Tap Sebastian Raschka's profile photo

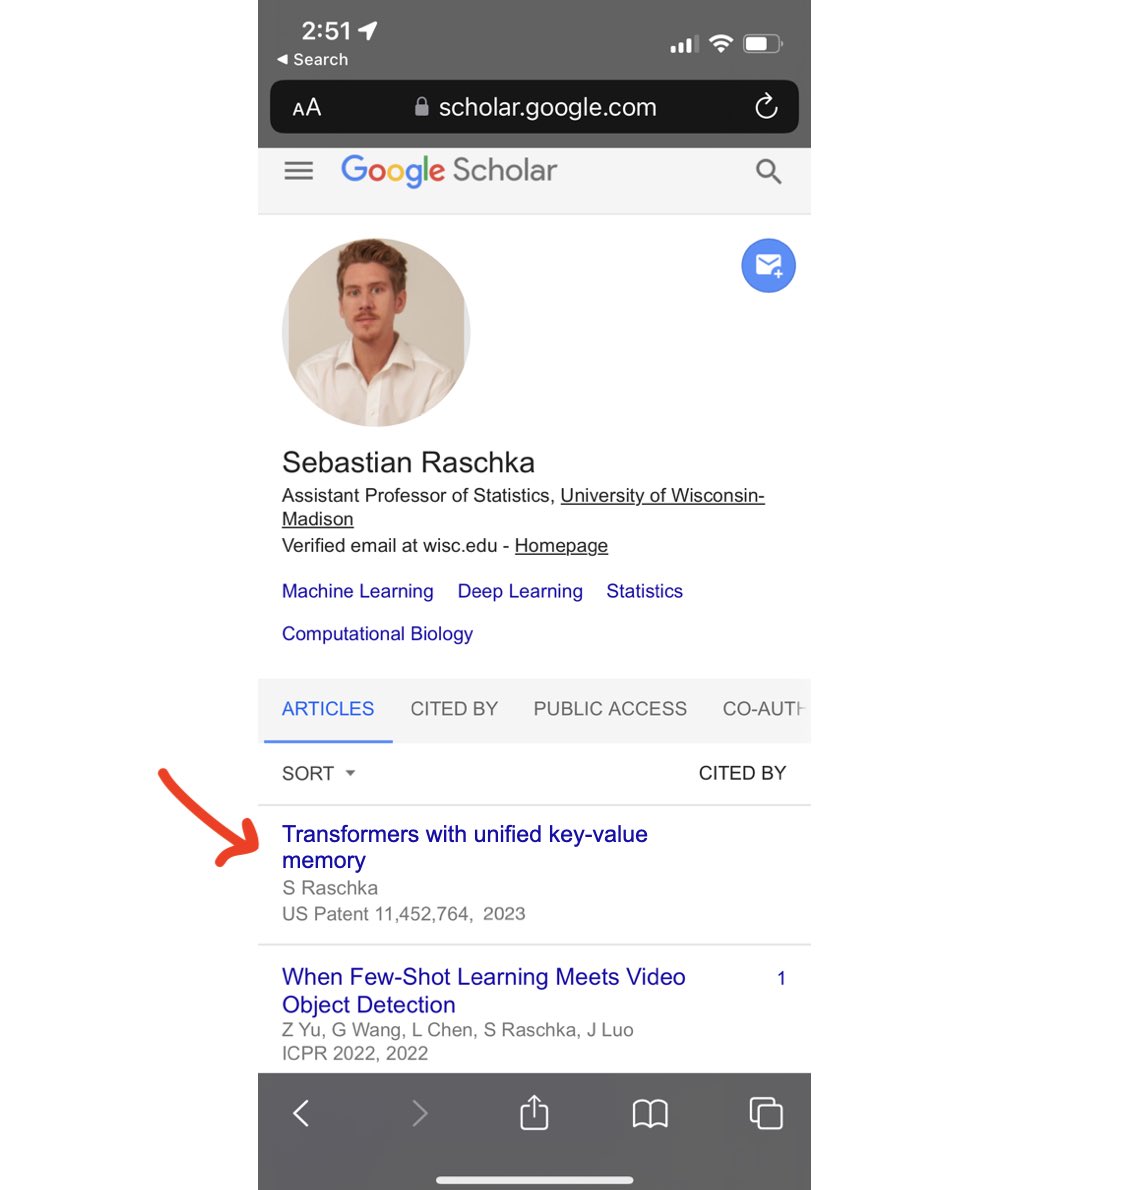click(x=376, y=332)
